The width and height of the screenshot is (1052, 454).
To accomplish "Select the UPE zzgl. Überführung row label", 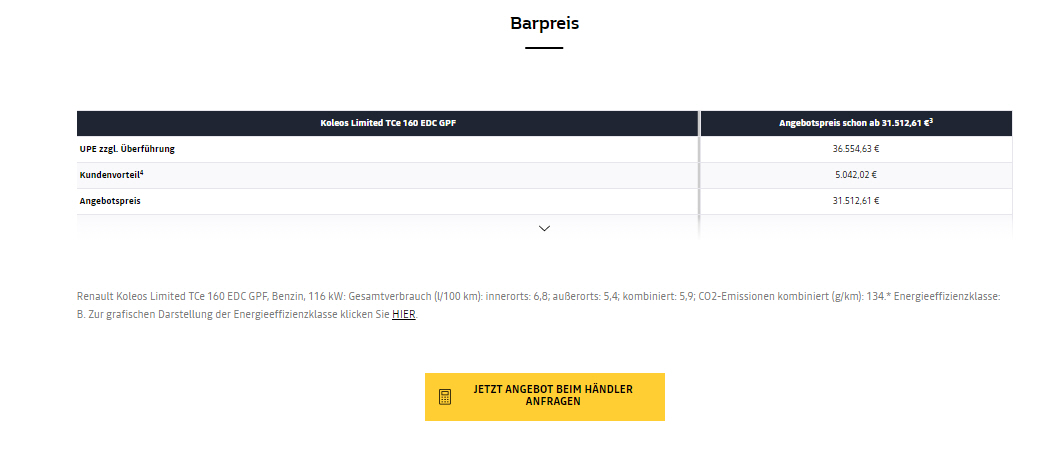I will click(x=127, y=149).
